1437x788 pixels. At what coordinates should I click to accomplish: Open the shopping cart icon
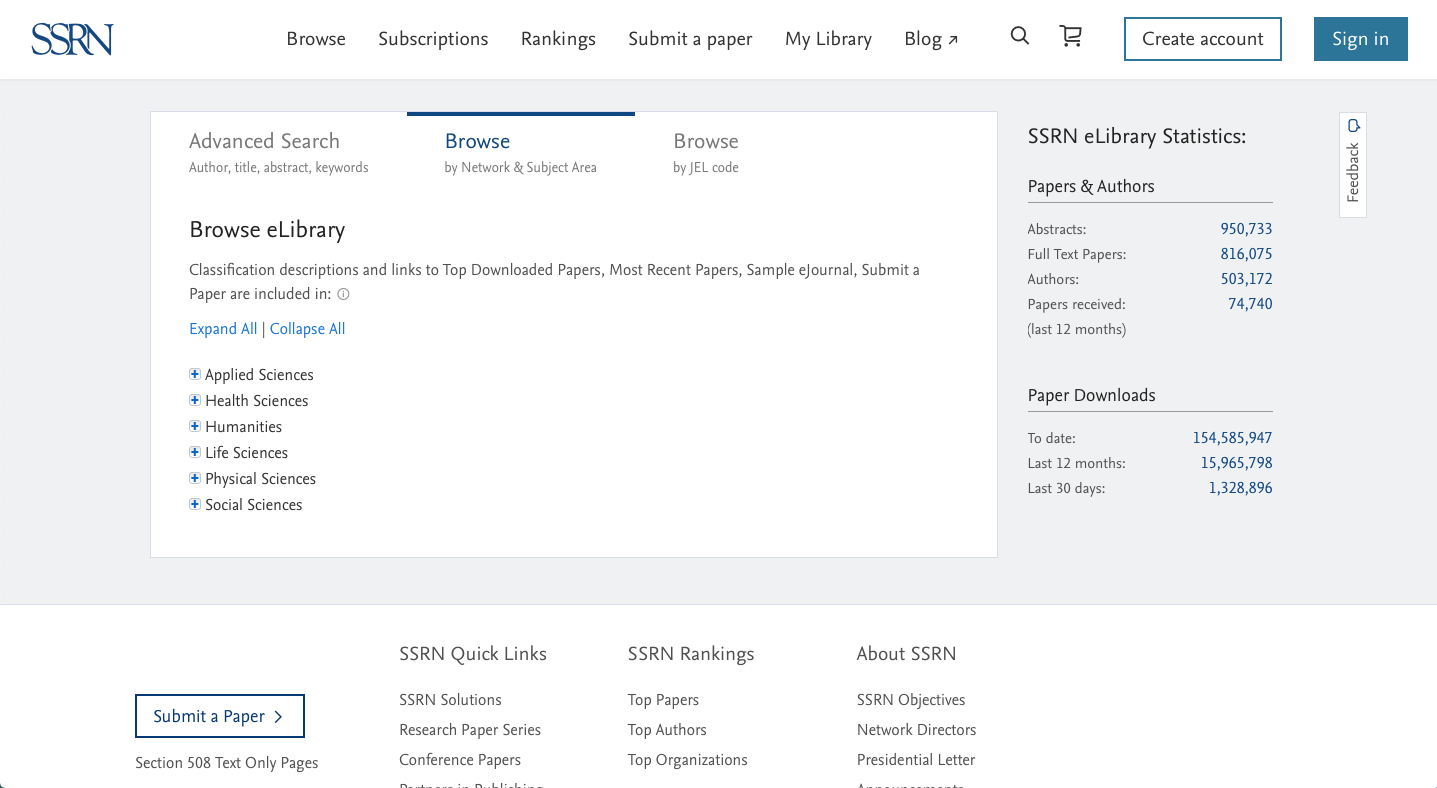coord(1071,35)
